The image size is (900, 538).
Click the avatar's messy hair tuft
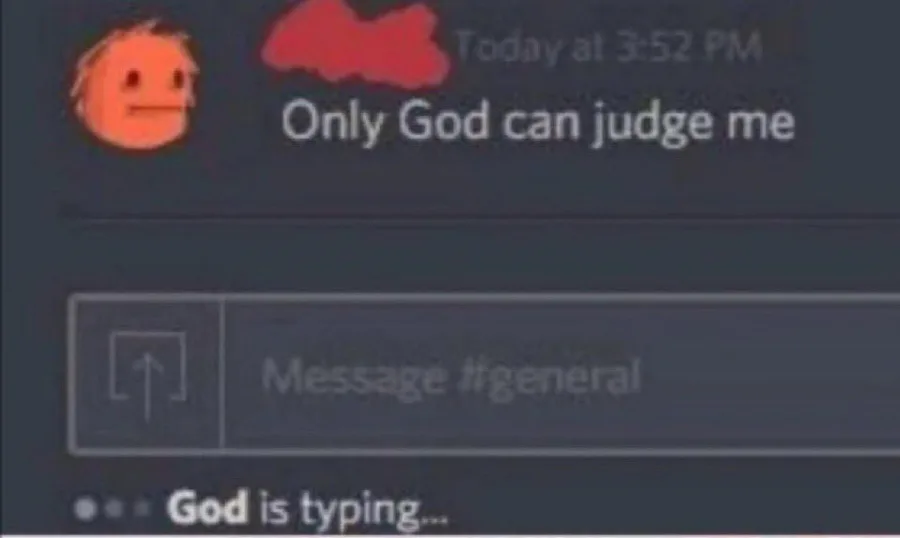[143, 33]
